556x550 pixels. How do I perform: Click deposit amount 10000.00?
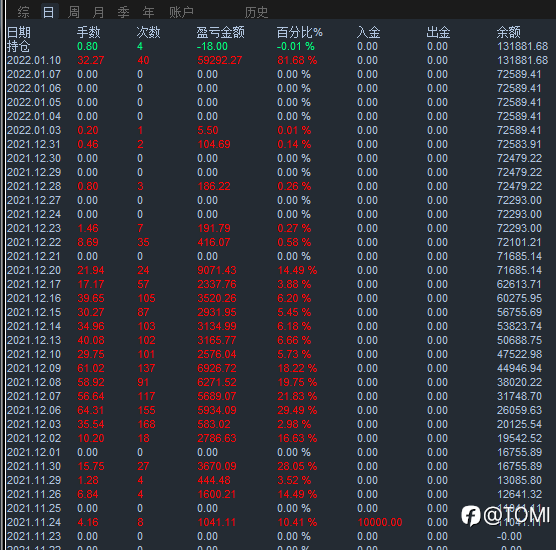tap(380, 523)
